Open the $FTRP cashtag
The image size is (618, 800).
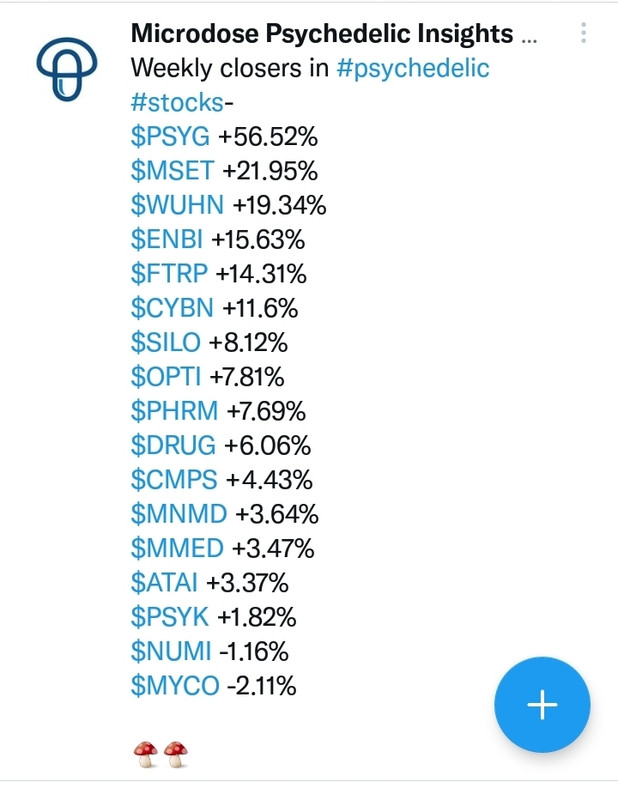[169, 273]
